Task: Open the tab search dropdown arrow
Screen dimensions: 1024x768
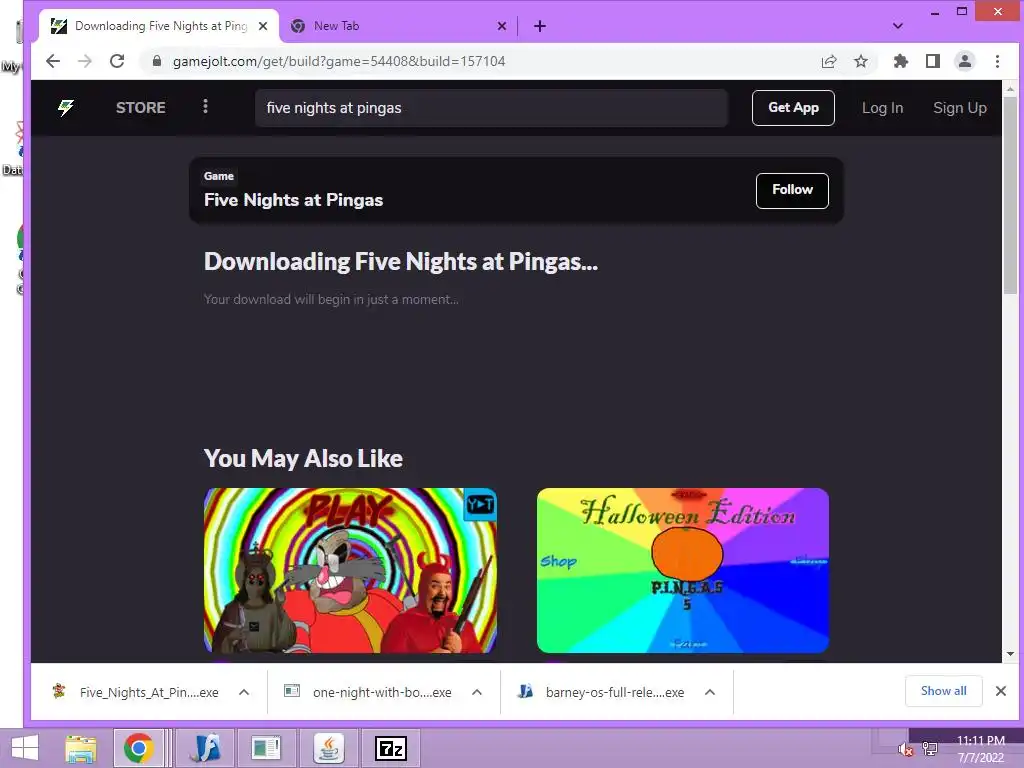Action: [x=898, y=26]
